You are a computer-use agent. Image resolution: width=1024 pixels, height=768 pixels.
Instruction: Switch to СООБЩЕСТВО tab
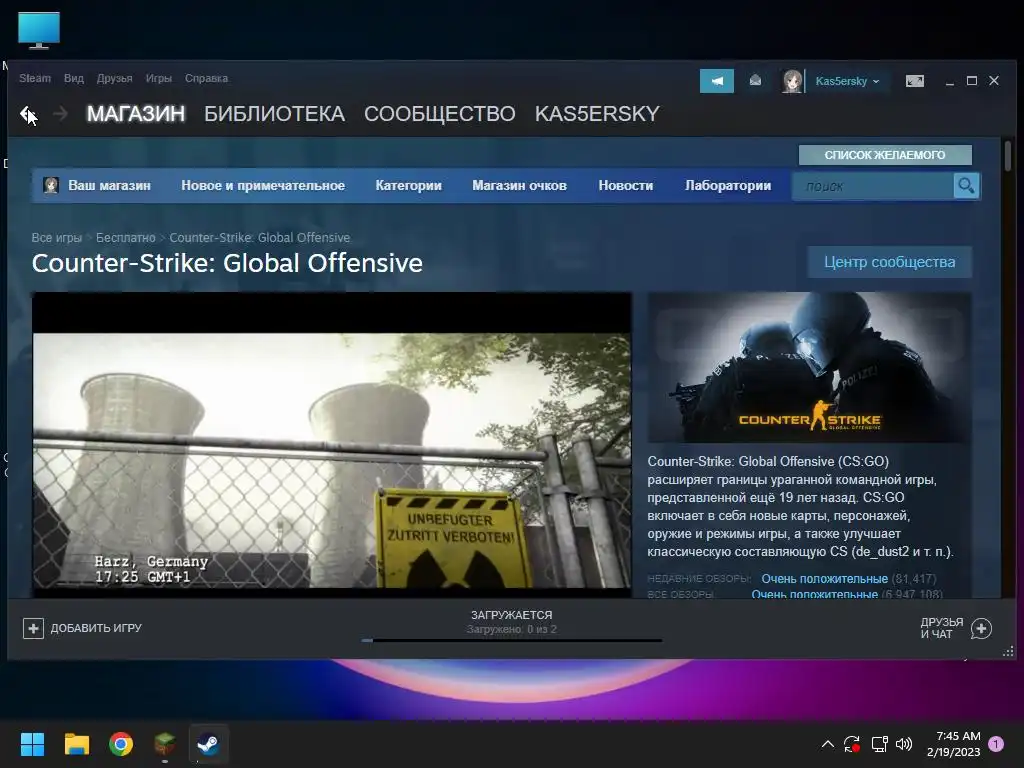tap(440, 114)
